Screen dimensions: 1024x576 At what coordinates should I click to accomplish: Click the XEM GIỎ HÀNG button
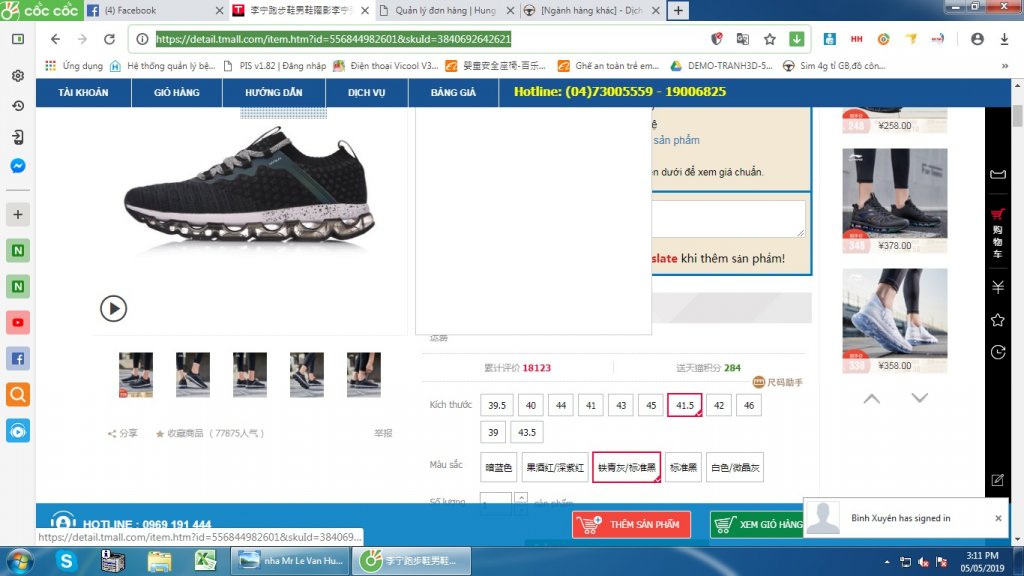pyautogui.click(x=758, y=524)
